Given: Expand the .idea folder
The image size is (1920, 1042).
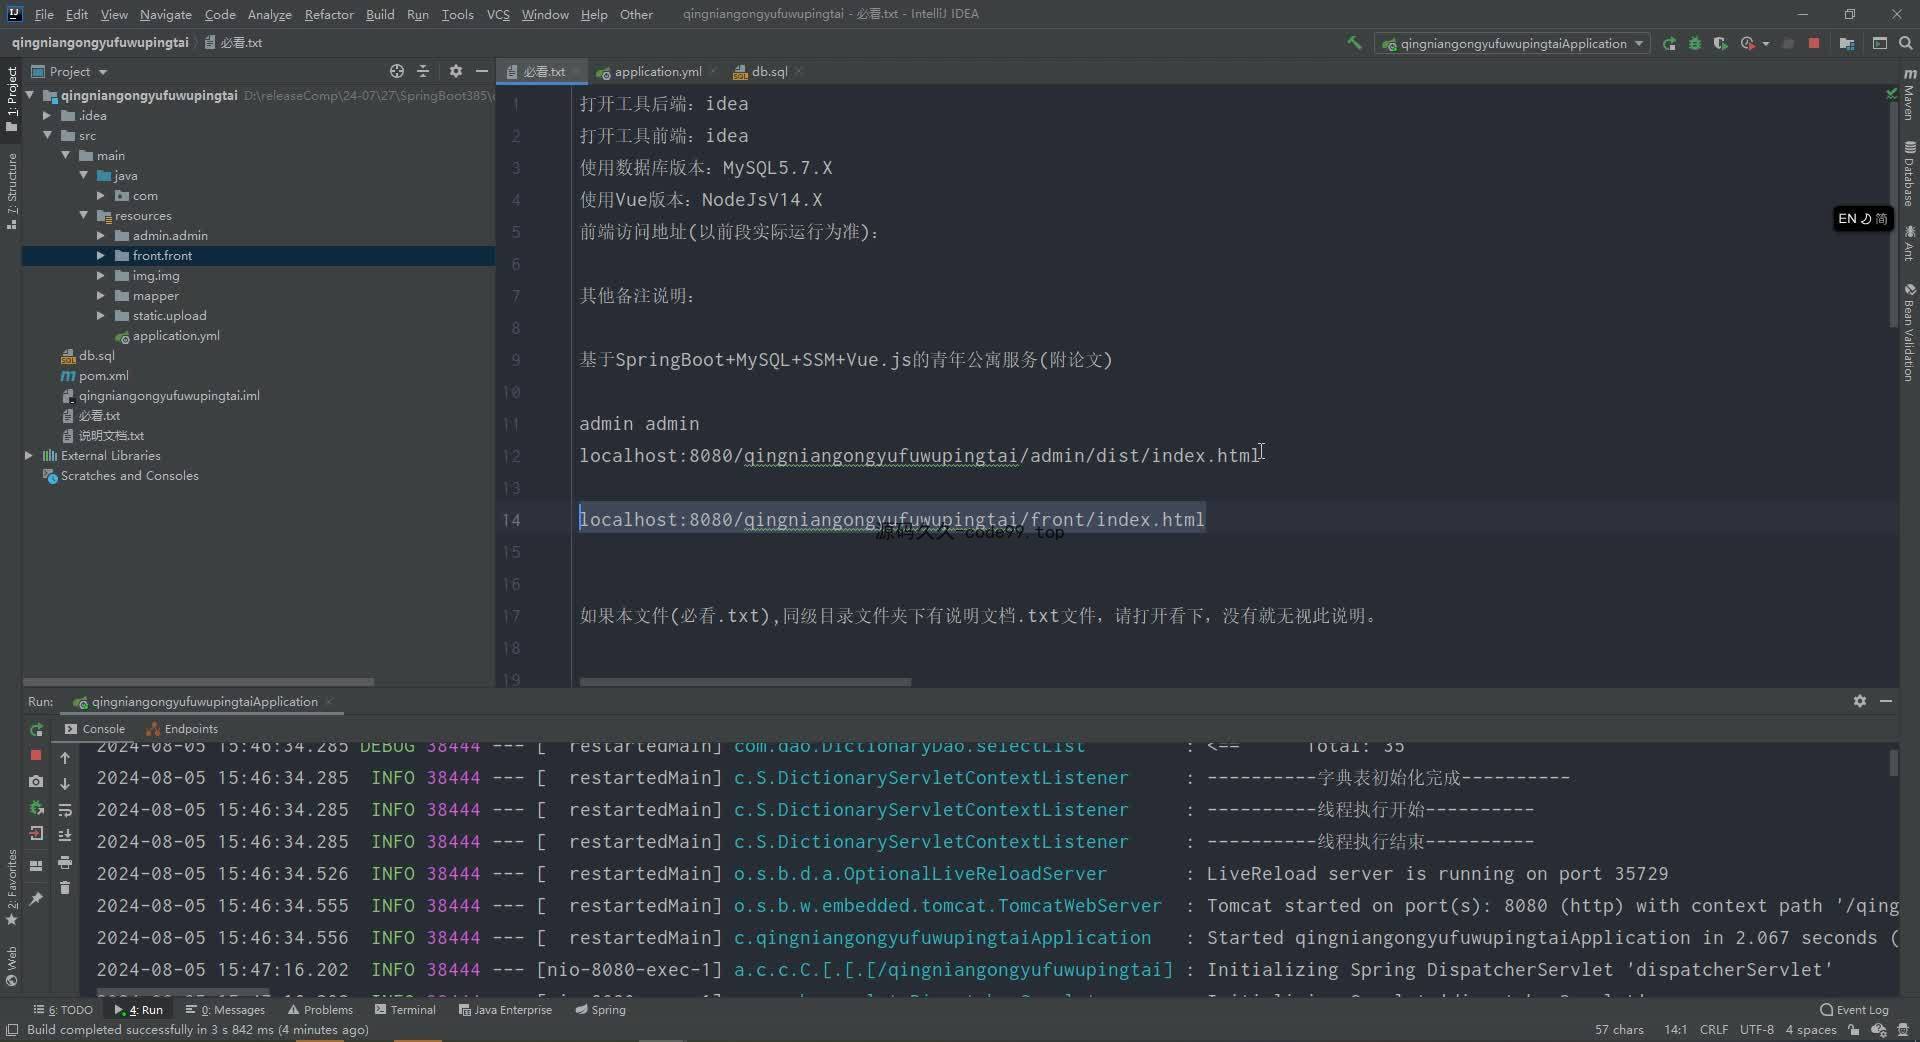Looking at the screenshot, I should pyautogui.click(x=46, y=116).
